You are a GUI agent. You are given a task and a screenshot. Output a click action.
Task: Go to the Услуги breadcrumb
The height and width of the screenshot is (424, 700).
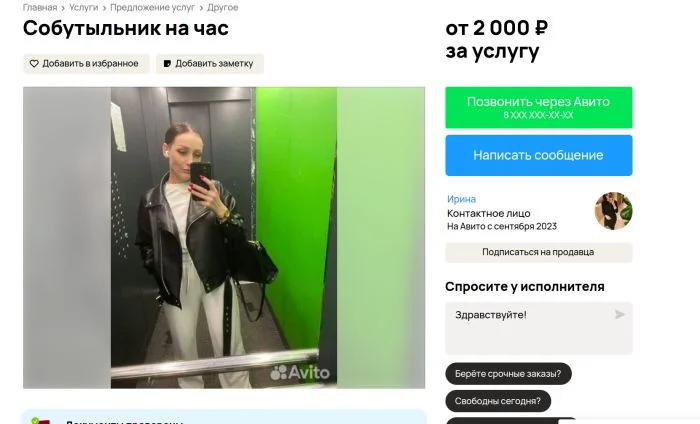[83, 8]
